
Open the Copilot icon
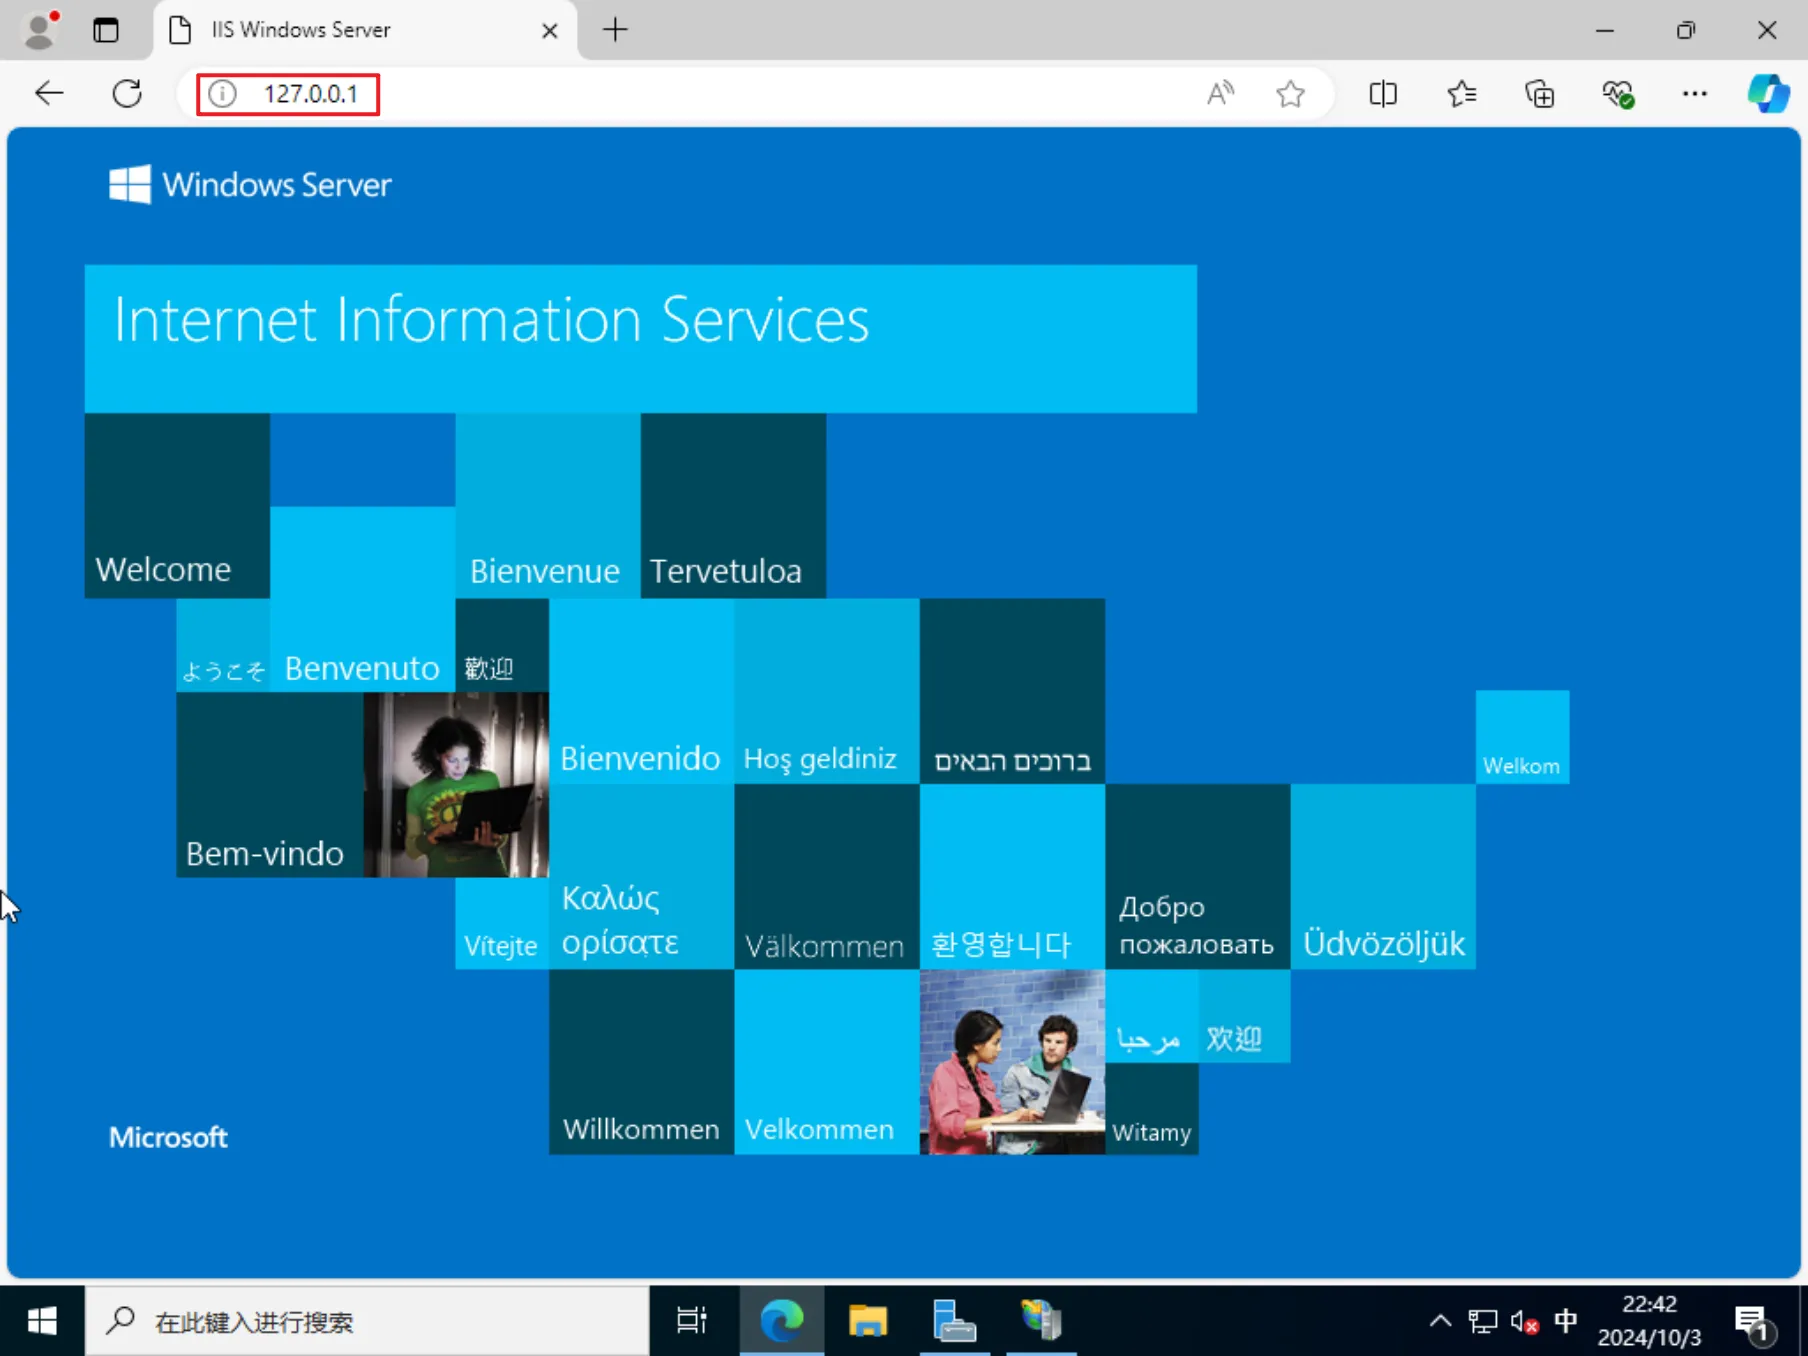[x=1768, y=94]
